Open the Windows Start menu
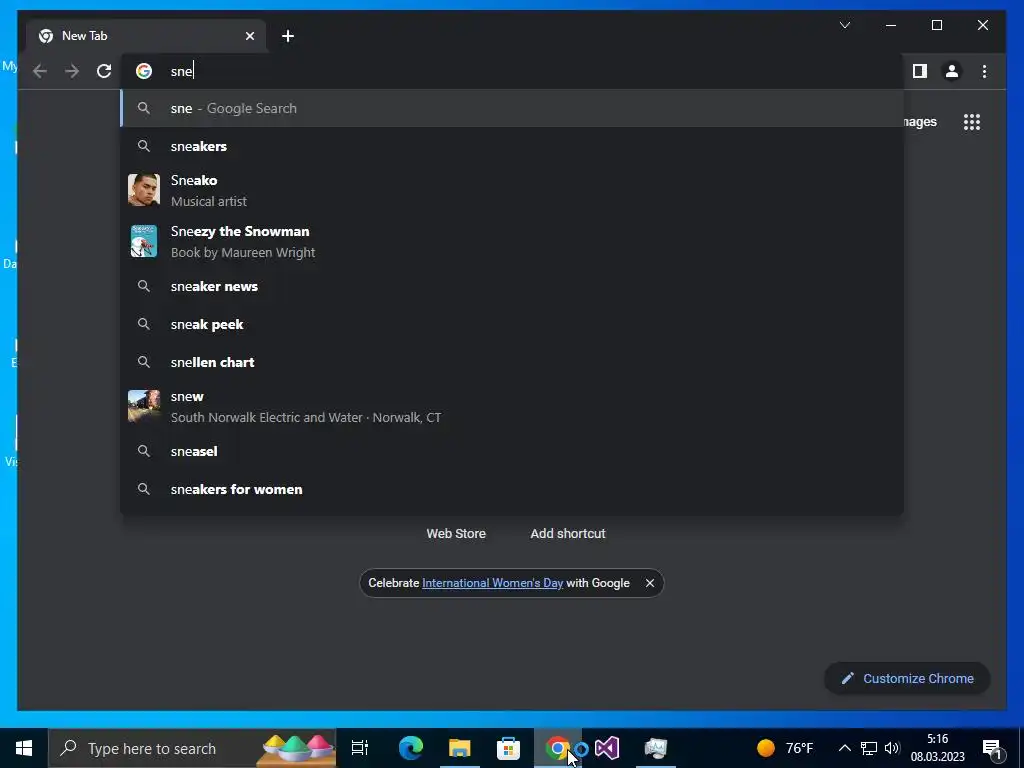This screenshot has width=1024, height=768. tap(24, 748)
